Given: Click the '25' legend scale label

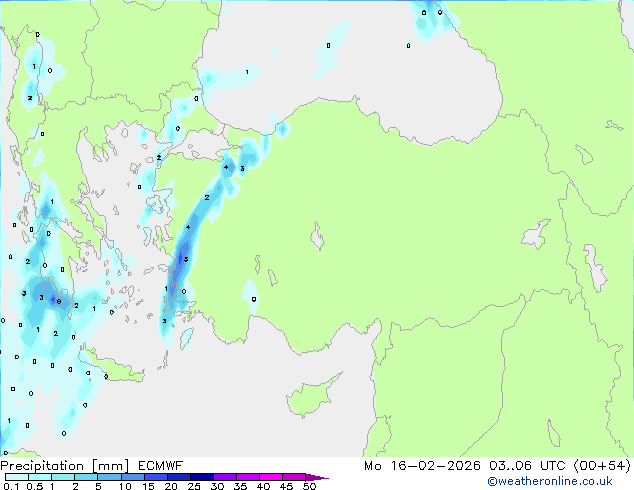Looking at the screenshot, I should coord(194,486).
